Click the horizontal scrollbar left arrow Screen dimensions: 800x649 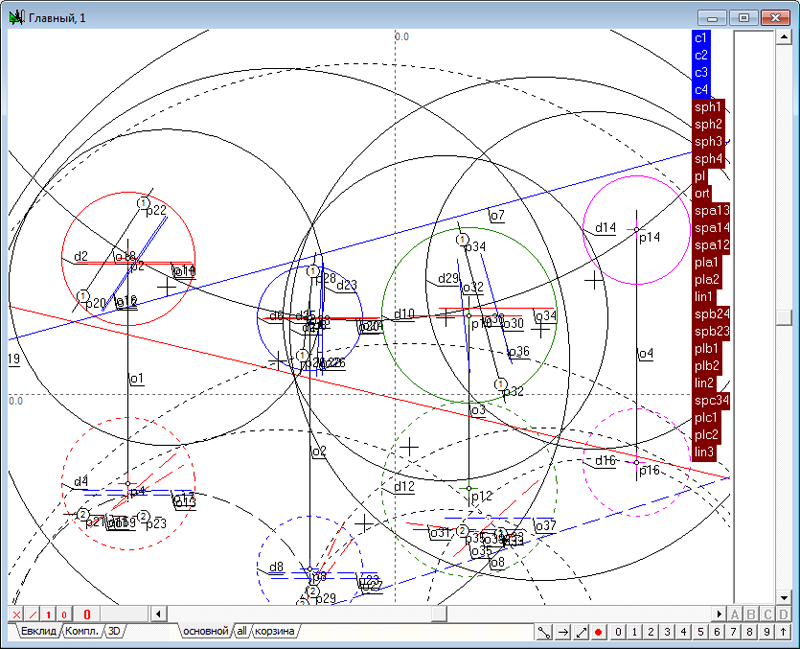click(x=159, y=614)
